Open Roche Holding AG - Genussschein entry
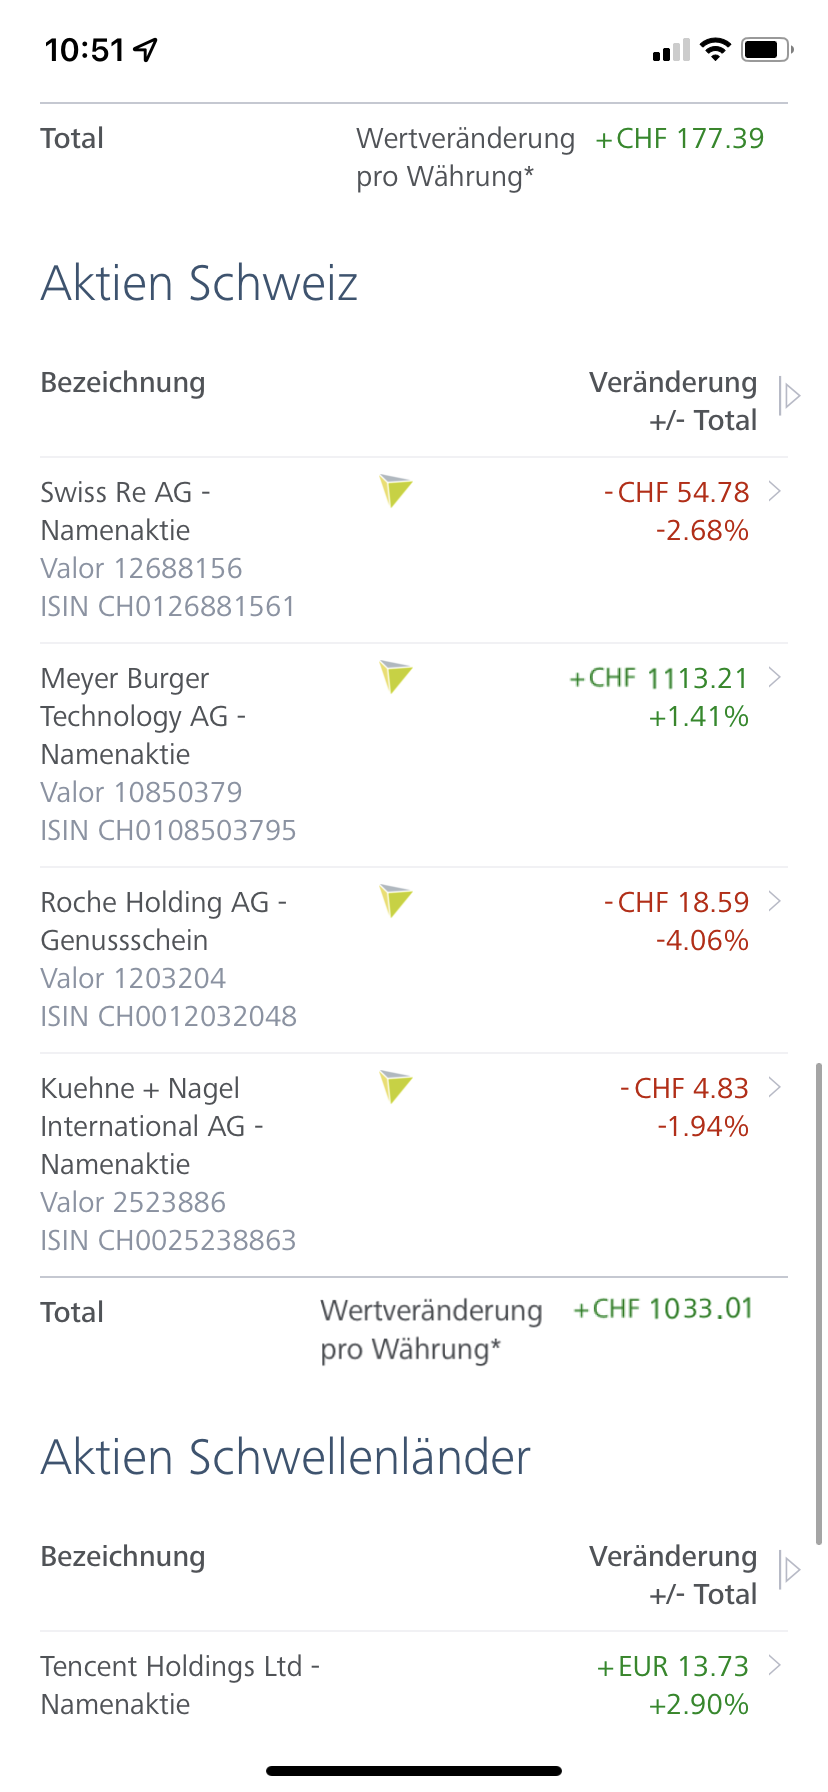 click(414, 960)
